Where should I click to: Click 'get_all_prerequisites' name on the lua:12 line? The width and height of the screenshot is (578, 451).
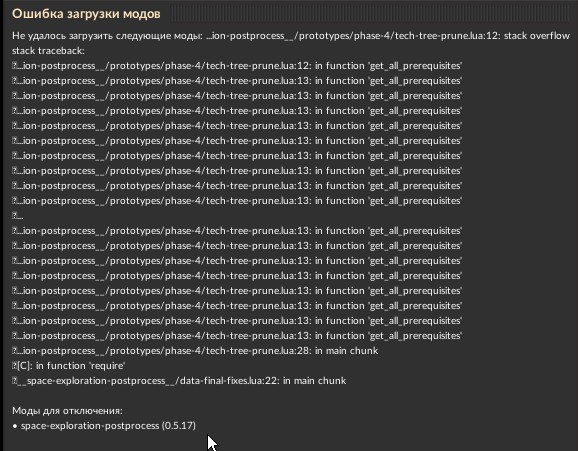click(x=415, y=66)
